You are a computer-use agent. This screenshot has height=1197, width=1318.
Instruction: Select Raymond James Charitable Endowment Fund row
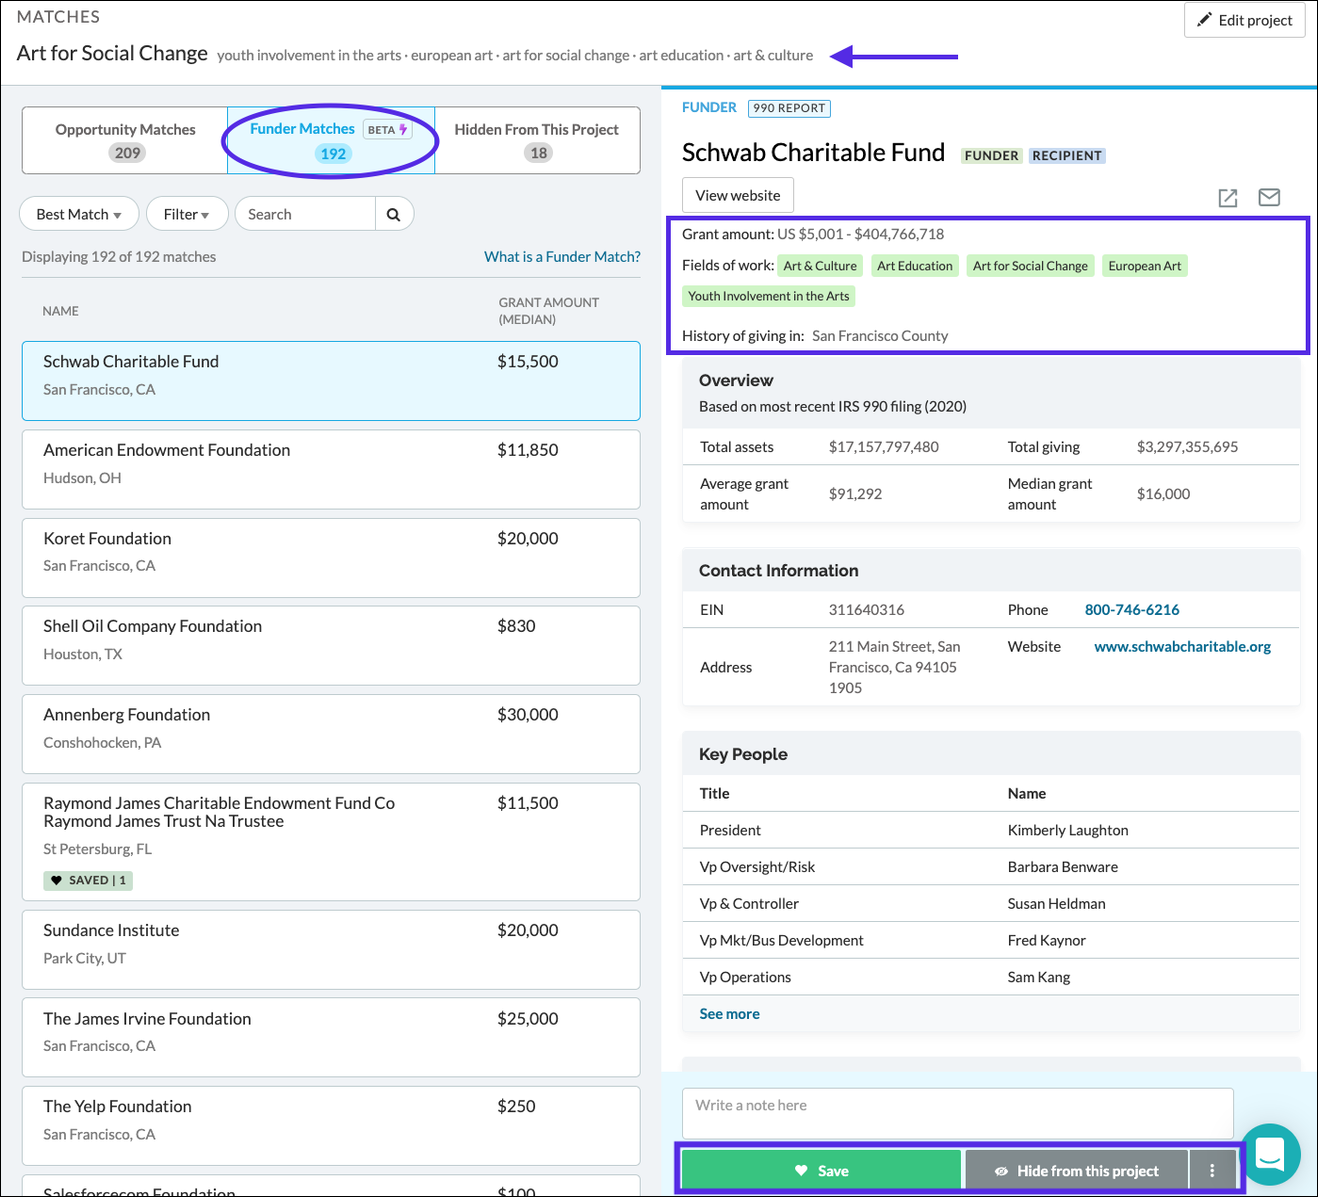[331, 842]
